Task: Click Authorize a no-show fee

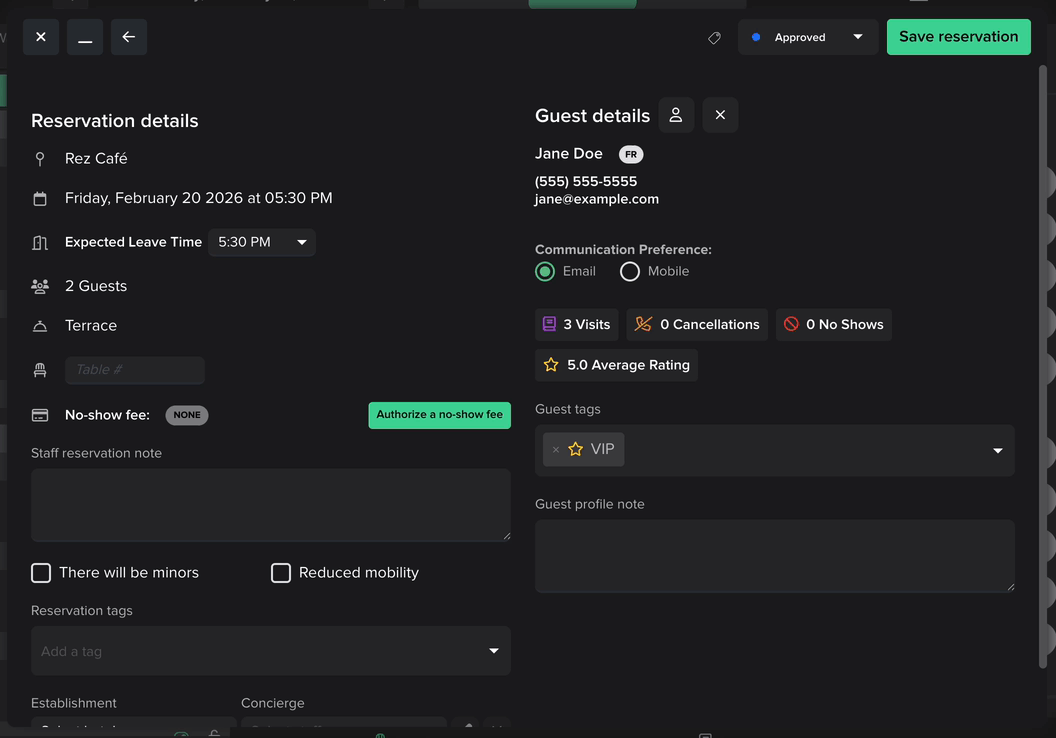Action: (x=439, y=415)
